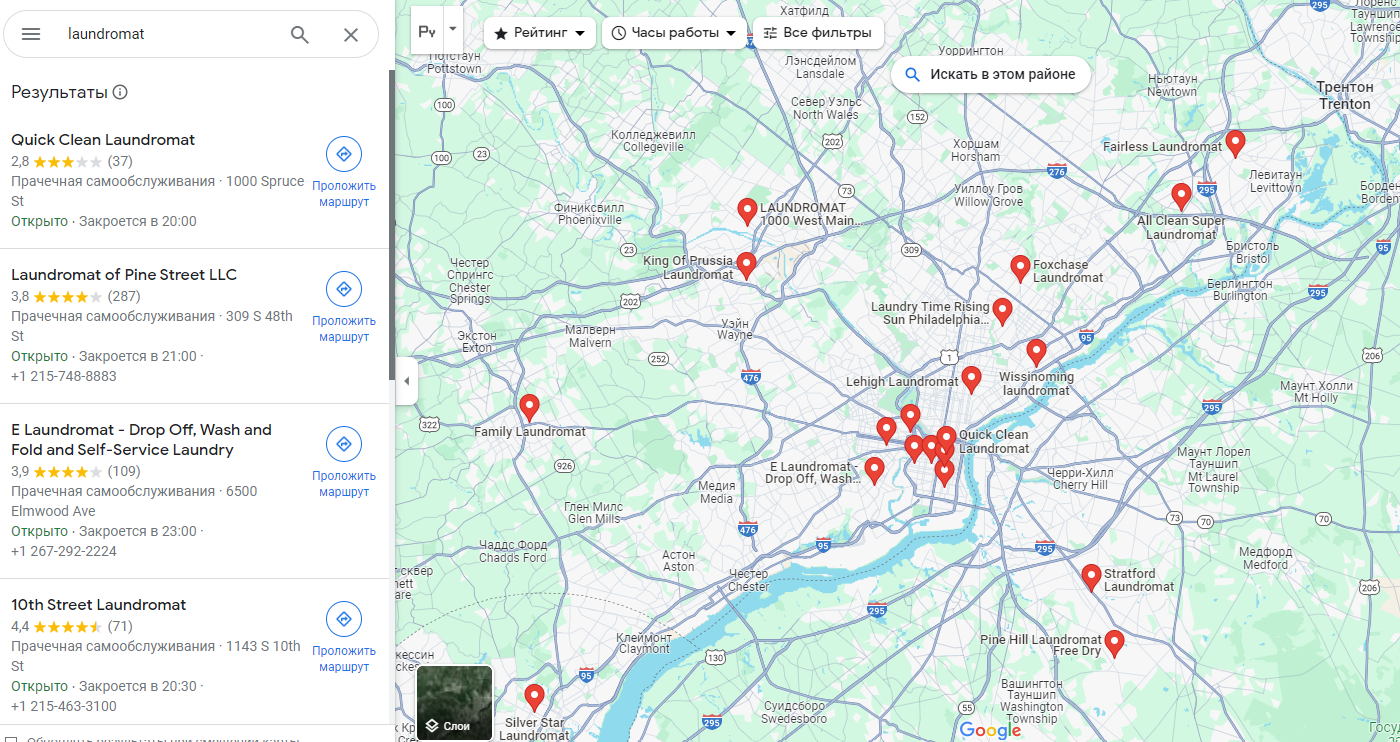Viewport: 1400px width, 742px height.
Task: Select the Lehigh Laundromat pin
Action: (971, 379)
